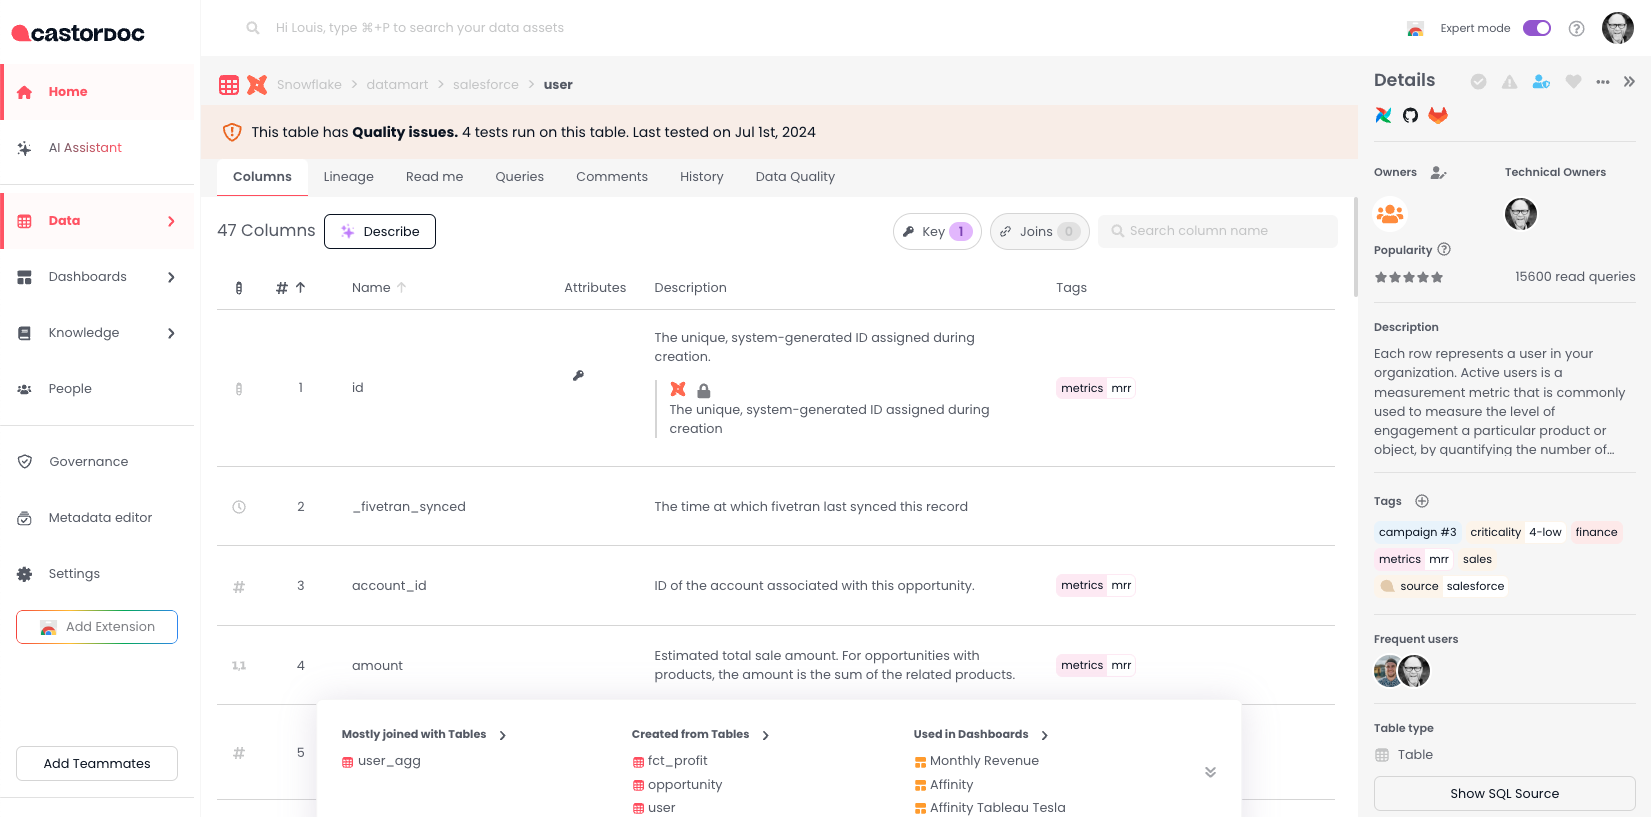Favorite this table with the heart icon

[1573, 82]
